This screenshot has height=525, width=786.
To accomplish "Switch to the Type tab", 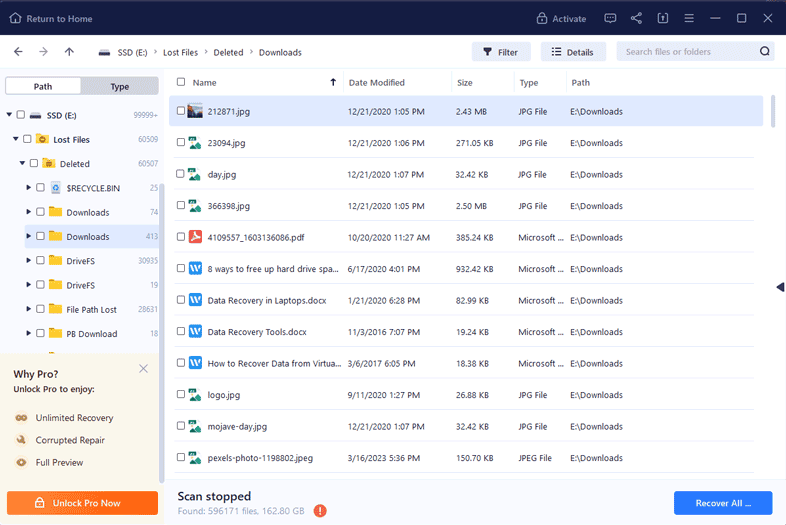I will click(x=120, y=86).
